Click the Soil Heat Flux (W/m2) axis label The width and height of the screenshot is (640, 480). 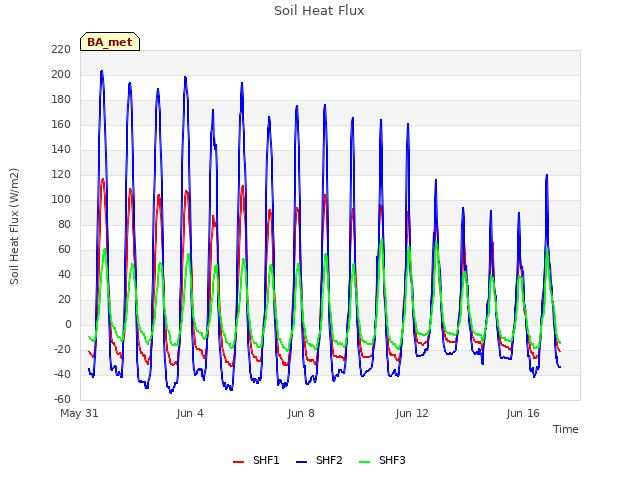coord(14,226)
